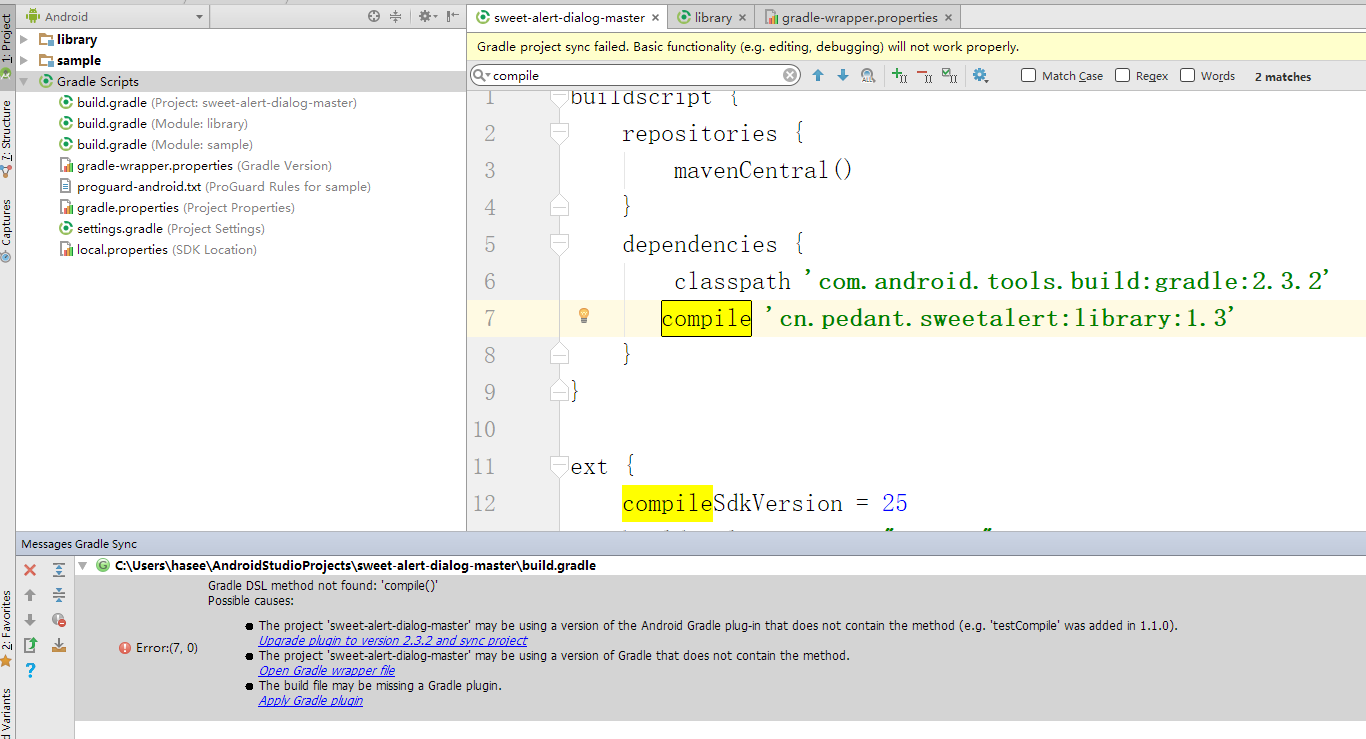
Task: Enable Regex checkbox
Action: tap(1122, 75)
